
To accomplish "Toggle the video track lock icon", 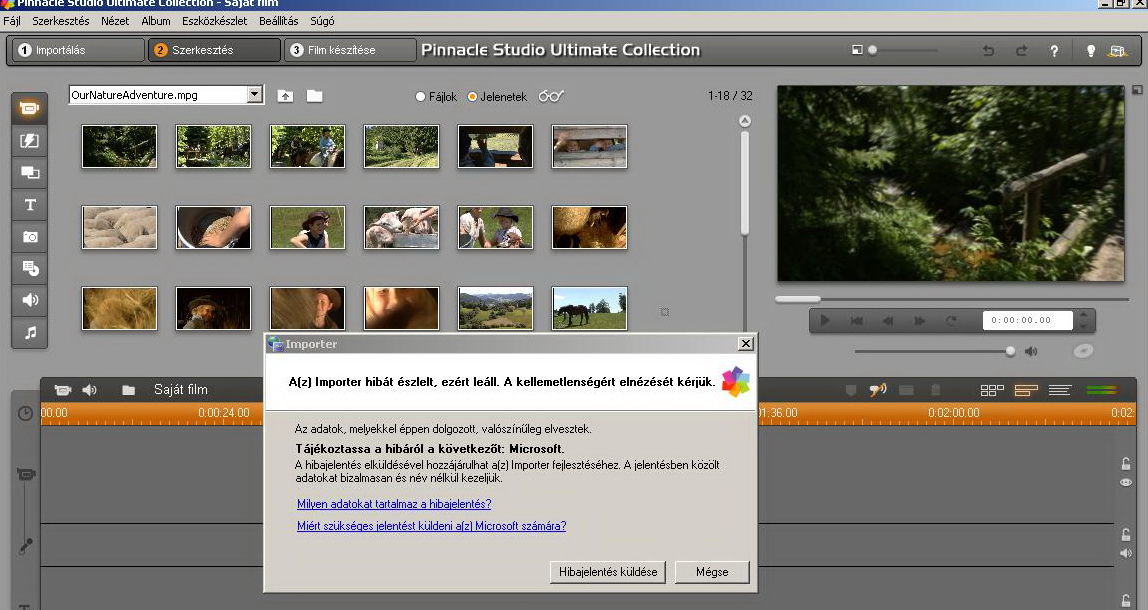I will (x=1126, y=464).
